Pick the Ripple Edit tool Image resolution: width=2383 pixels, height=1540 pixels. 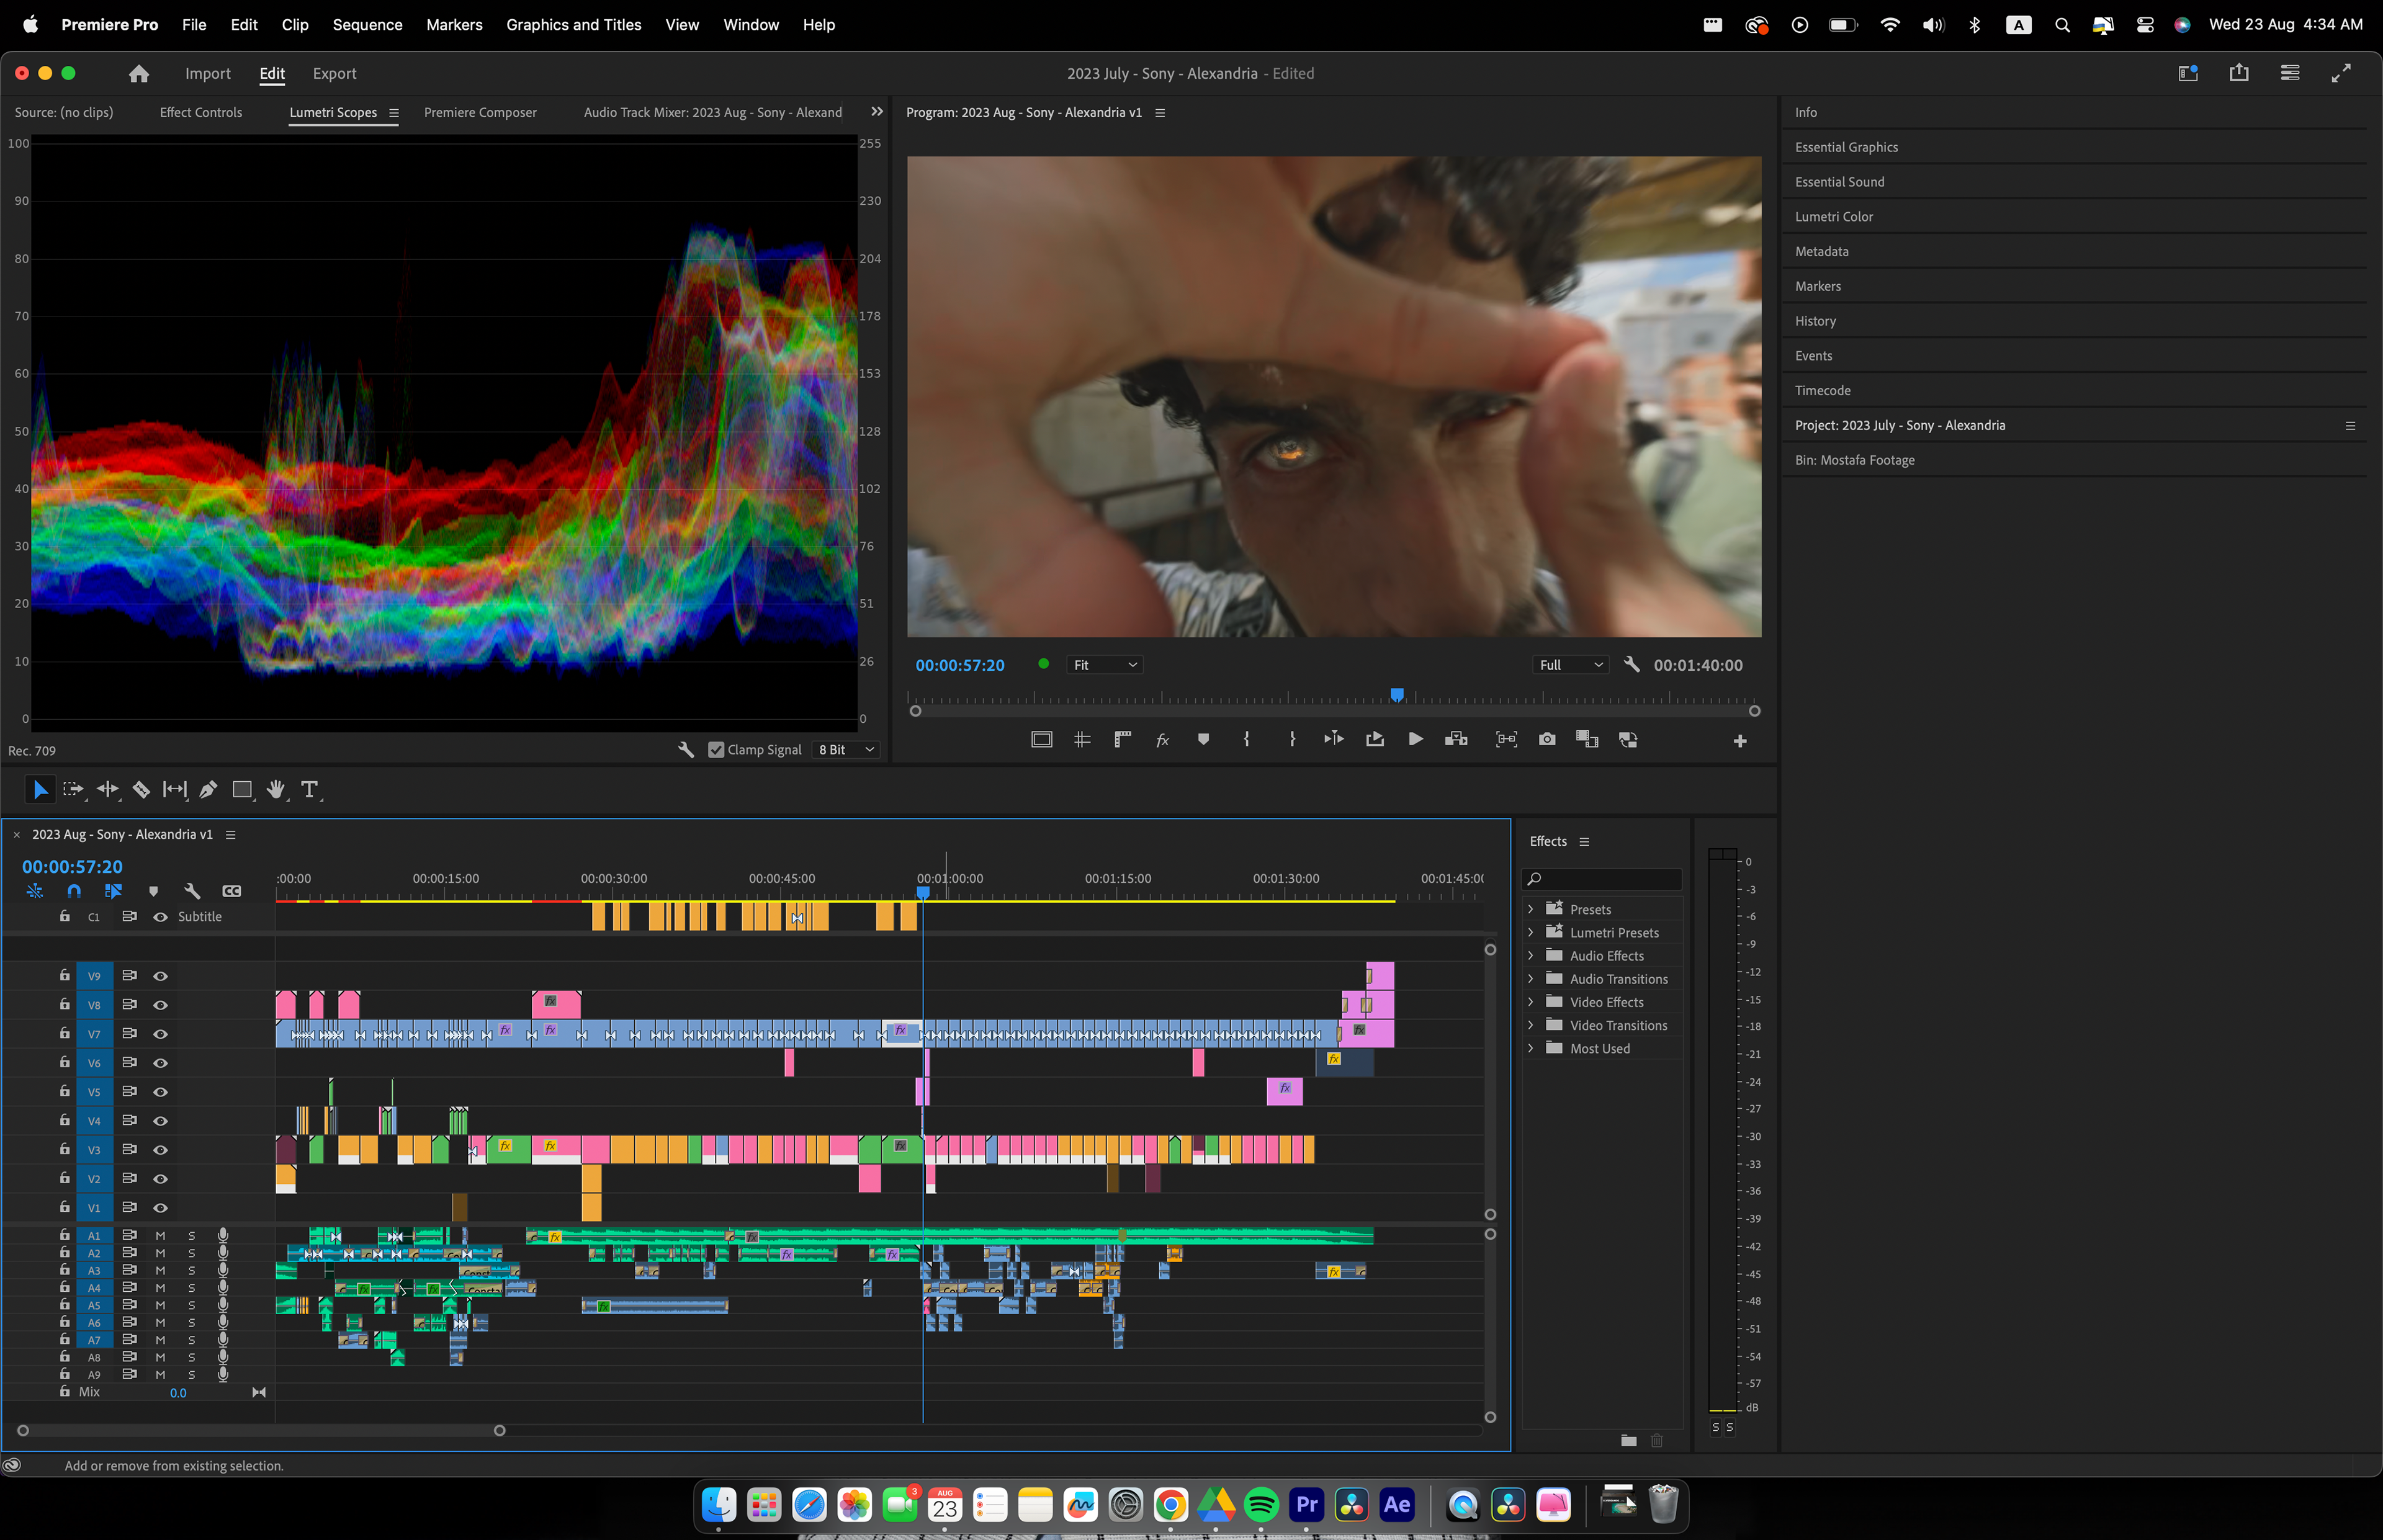point(107,790)
